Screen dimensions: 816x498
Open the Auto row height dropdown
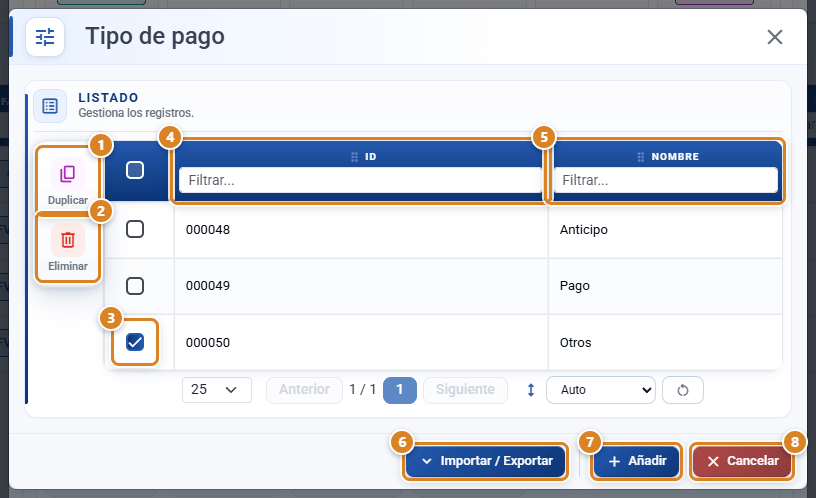pyautogui.click(x=601, y=390)
